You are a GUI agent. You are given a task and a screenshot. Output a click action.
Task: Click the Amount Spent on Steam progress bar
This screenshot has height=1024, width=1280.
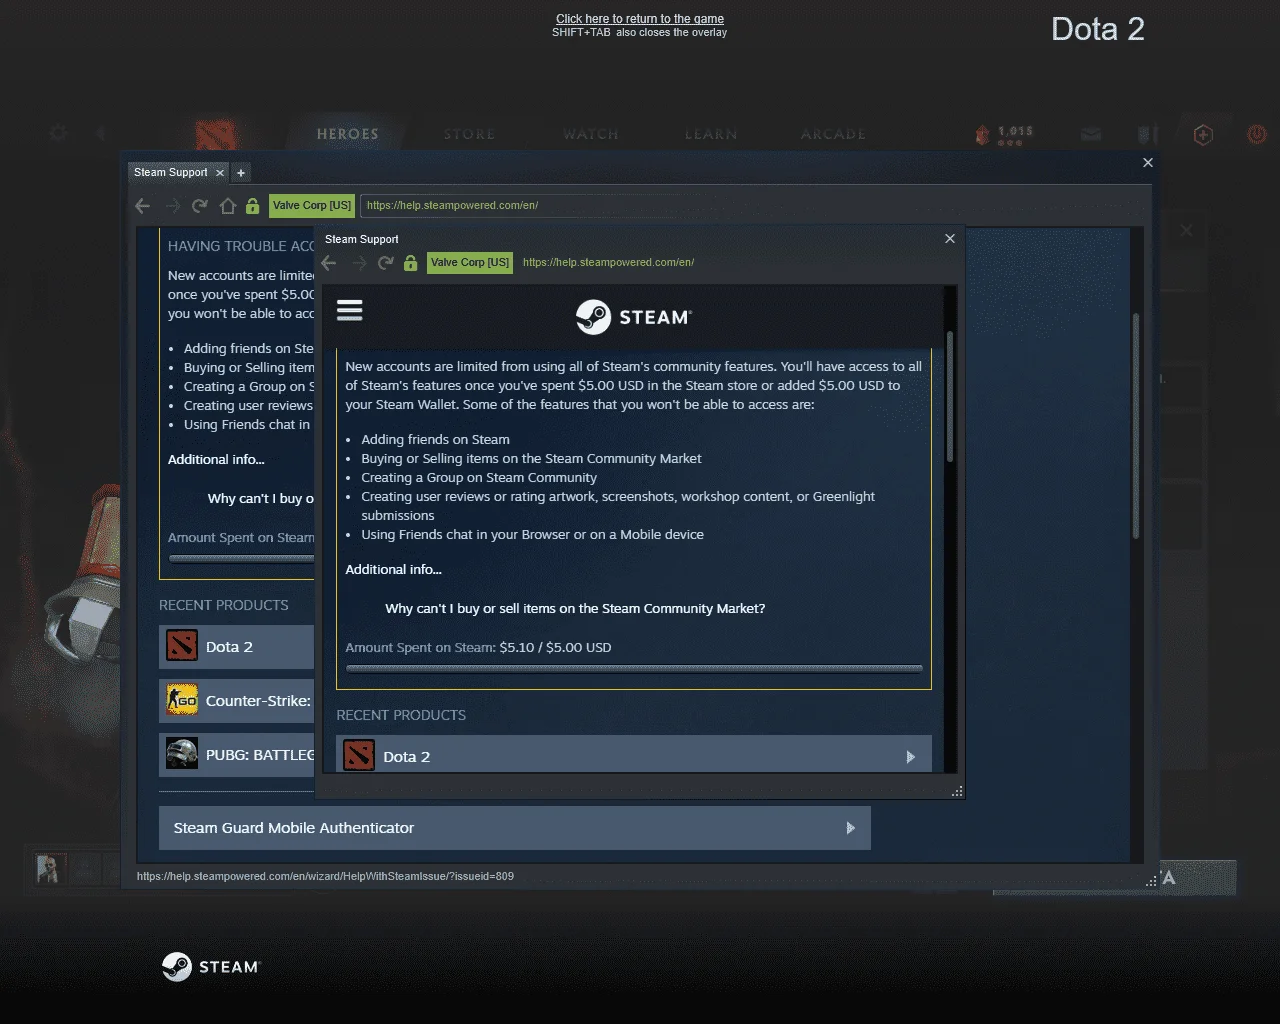[634, 669]
